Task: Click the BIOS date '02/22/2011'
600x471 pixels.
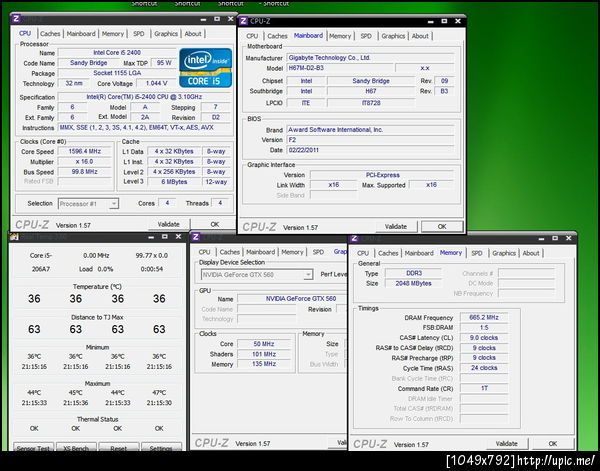Action: (370, 150)
